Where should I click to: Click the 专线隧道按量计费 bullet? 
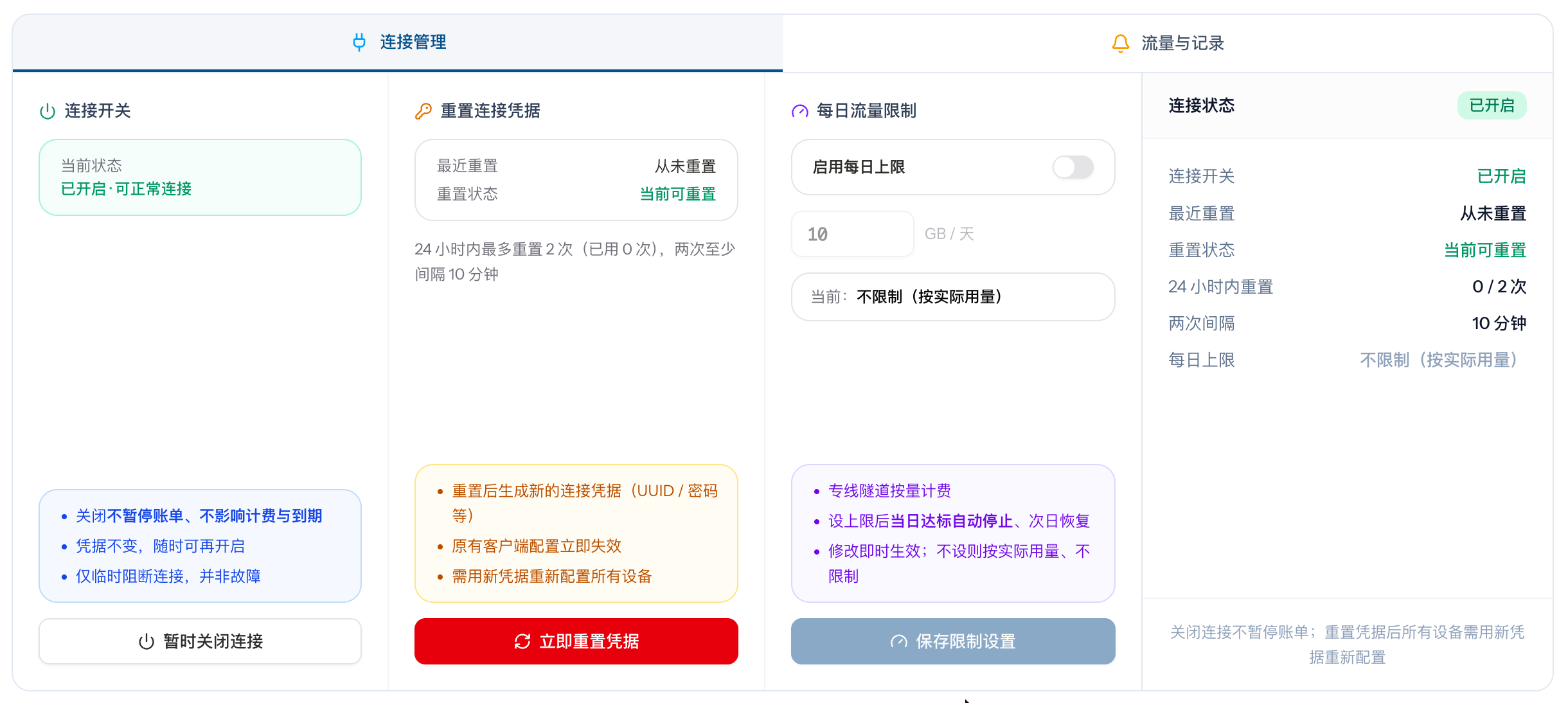coord(890,491)
